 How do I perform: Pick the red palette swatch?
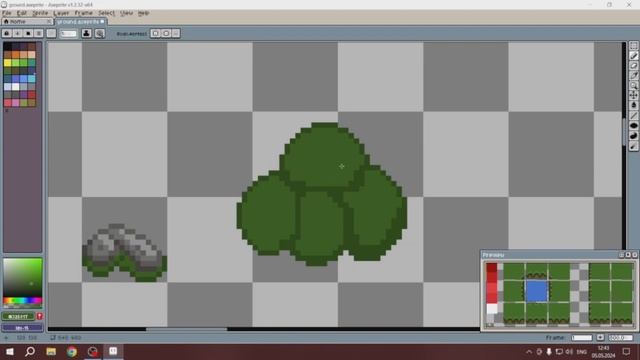pos(31,95)
